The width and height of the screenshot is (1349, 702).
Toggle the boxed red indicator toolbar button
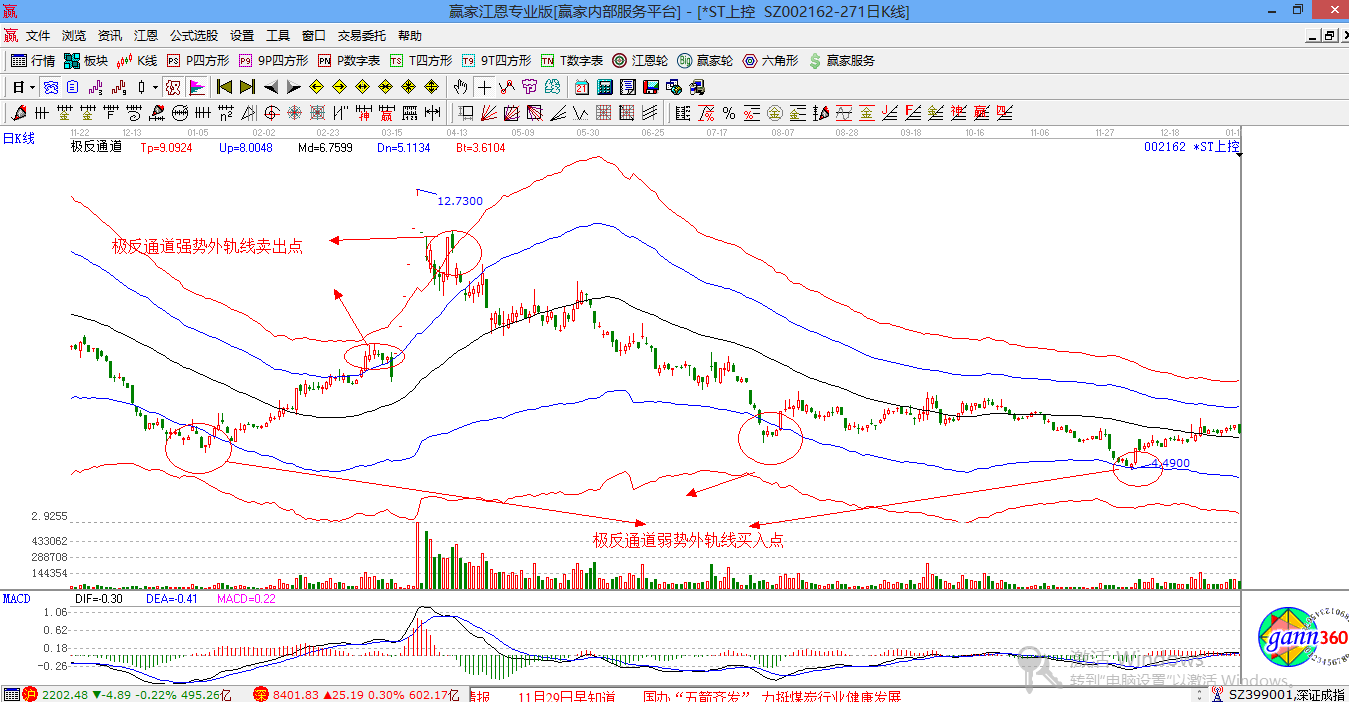click(x=173, y=87)
